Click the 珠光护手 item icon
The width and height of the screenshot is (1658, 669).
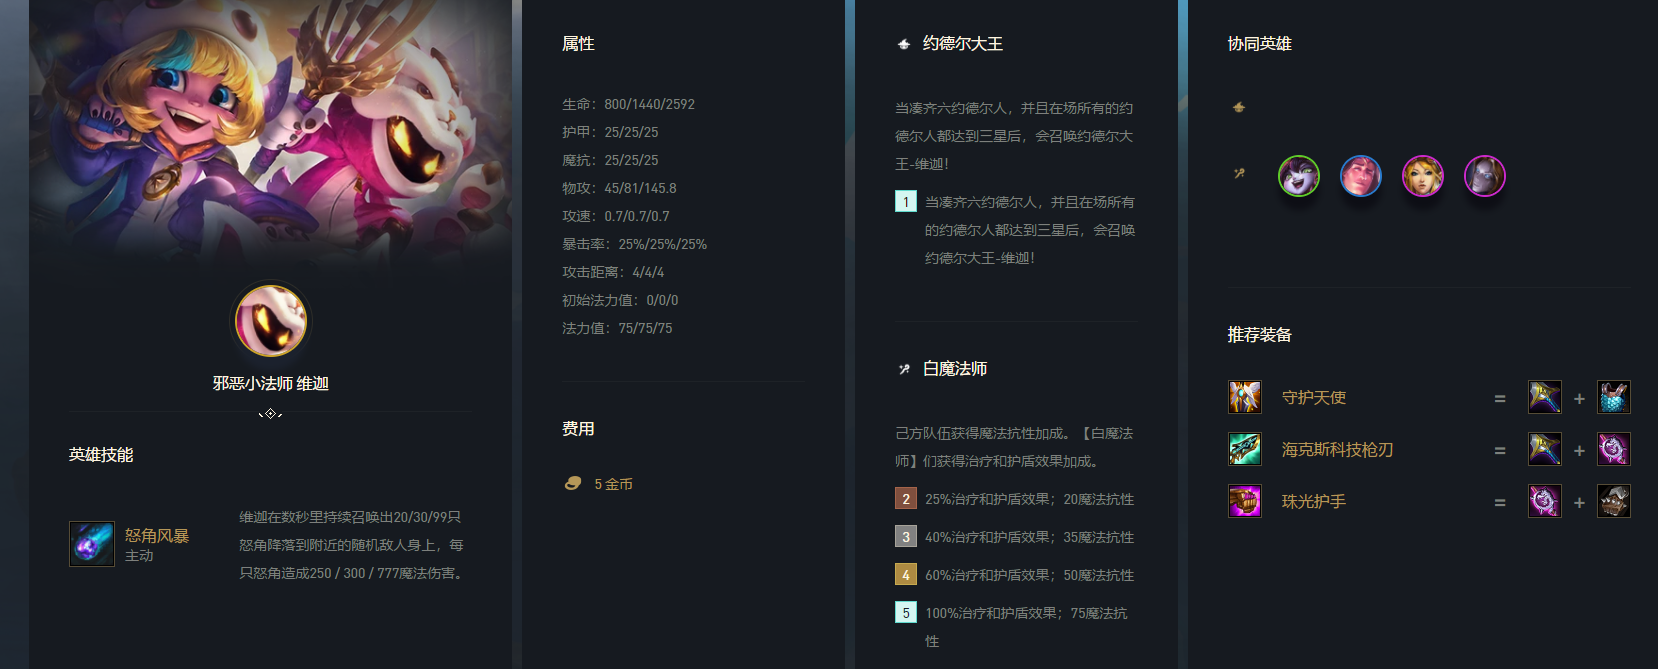click(x=1245, y=501)
